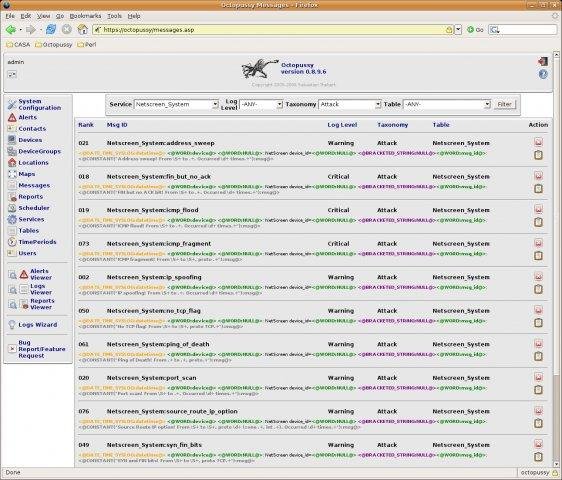This screenshot has width=562, height=480.
Task: Open the Service dropdown showing Netscreen_System
Action: tap(176, 104)
